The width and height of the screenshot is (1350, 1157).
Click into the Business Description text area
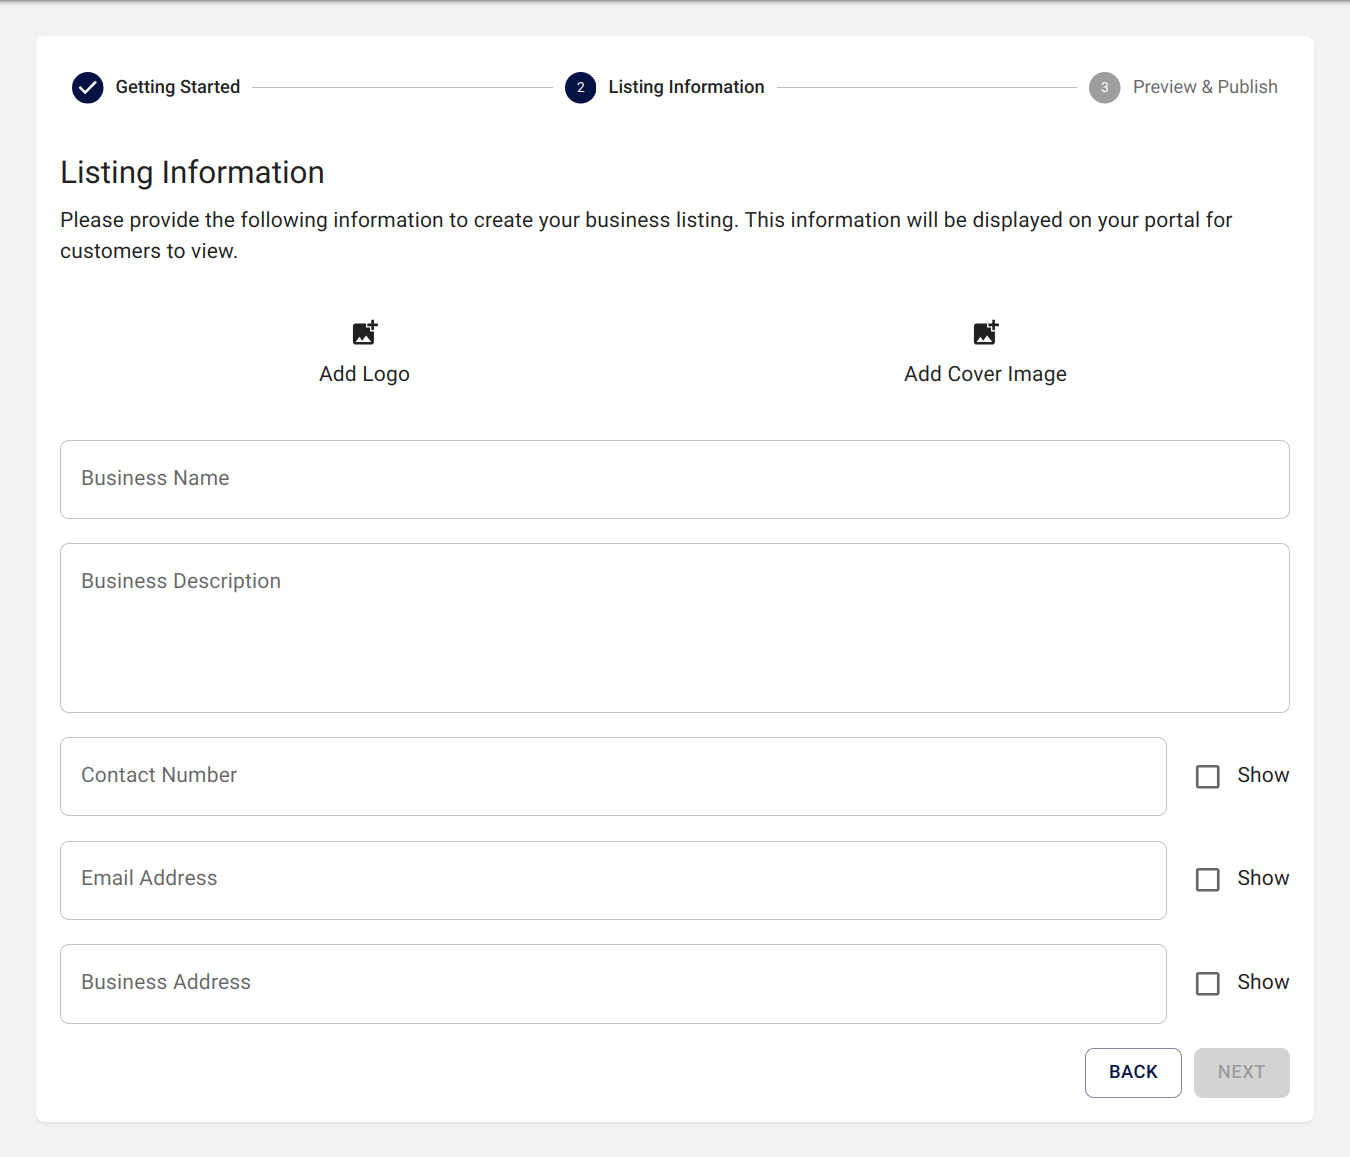click(x=674, y=628)
